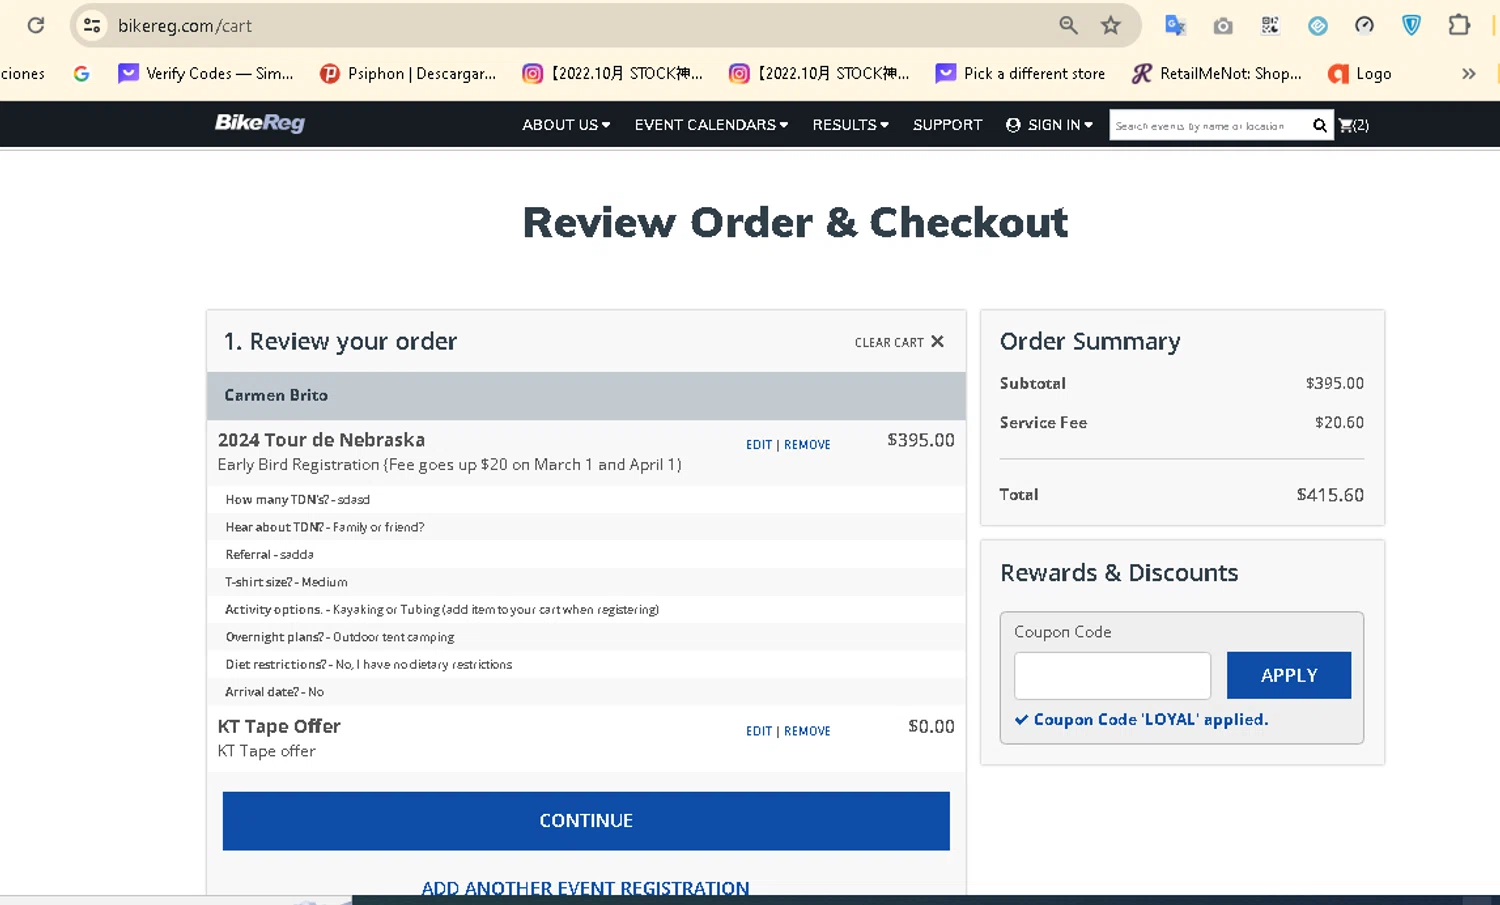Screen dimensions: 1500x905
Task: Remove the KT Tape Offer item
Action: (807, 731)
